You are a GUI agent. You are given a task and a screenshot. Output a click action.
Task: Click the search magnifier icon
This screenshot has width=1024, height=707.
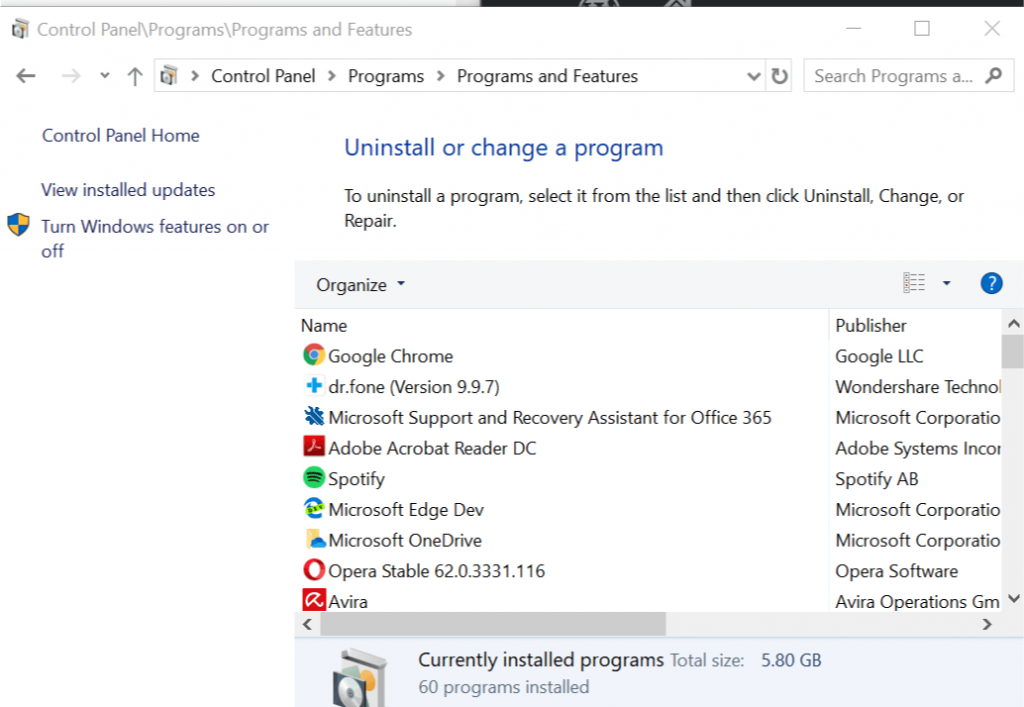[993, 76]
